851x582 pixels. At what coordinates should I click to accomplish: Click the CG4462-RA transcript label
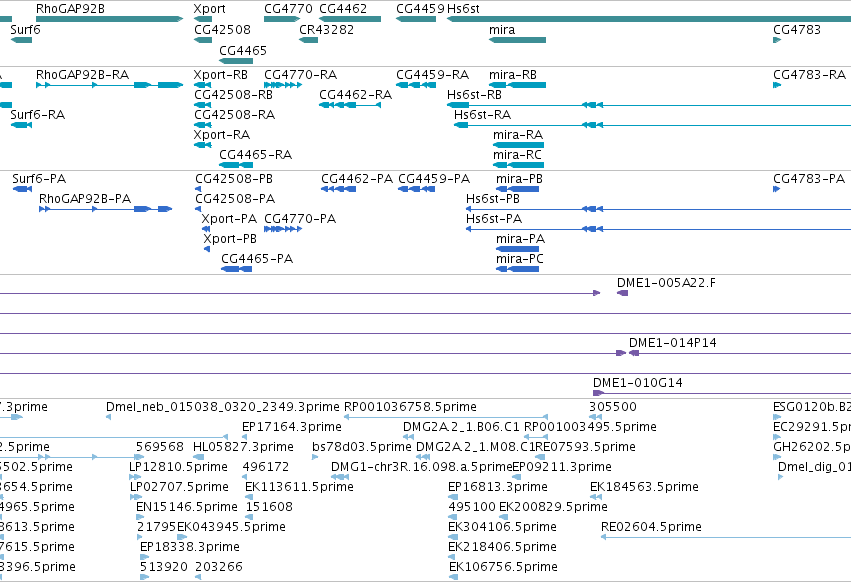tap(355, 94)
